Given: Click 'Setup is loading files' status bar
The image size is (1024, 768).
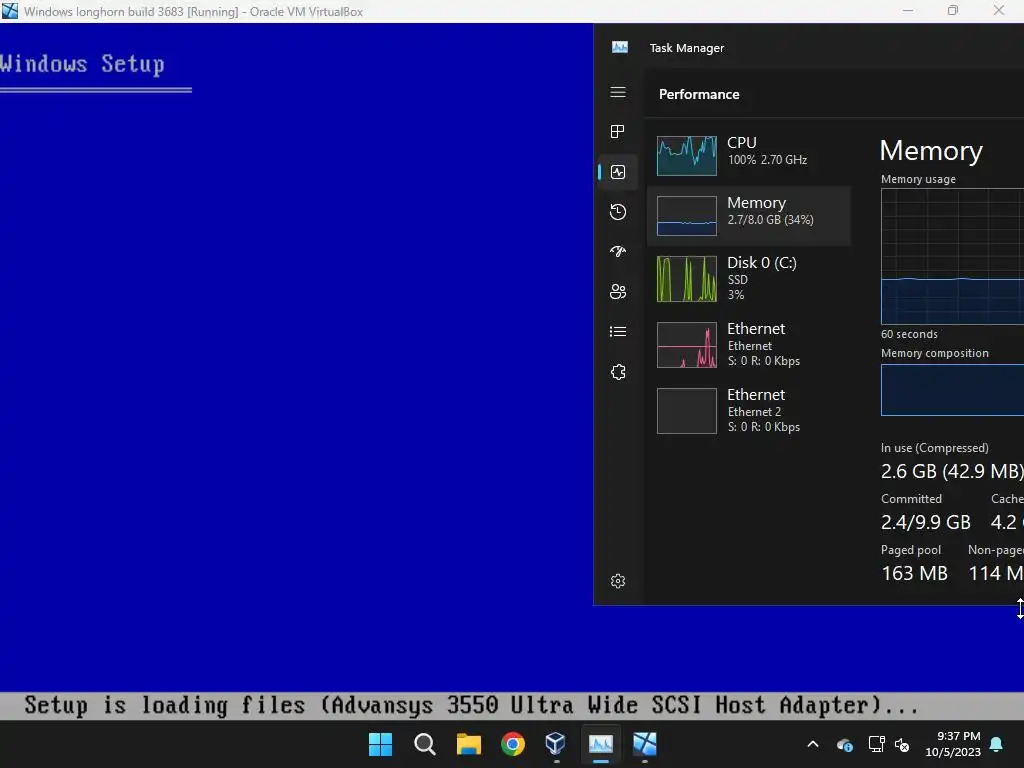Looking at the screenshot, I should [x=512, y=706].
